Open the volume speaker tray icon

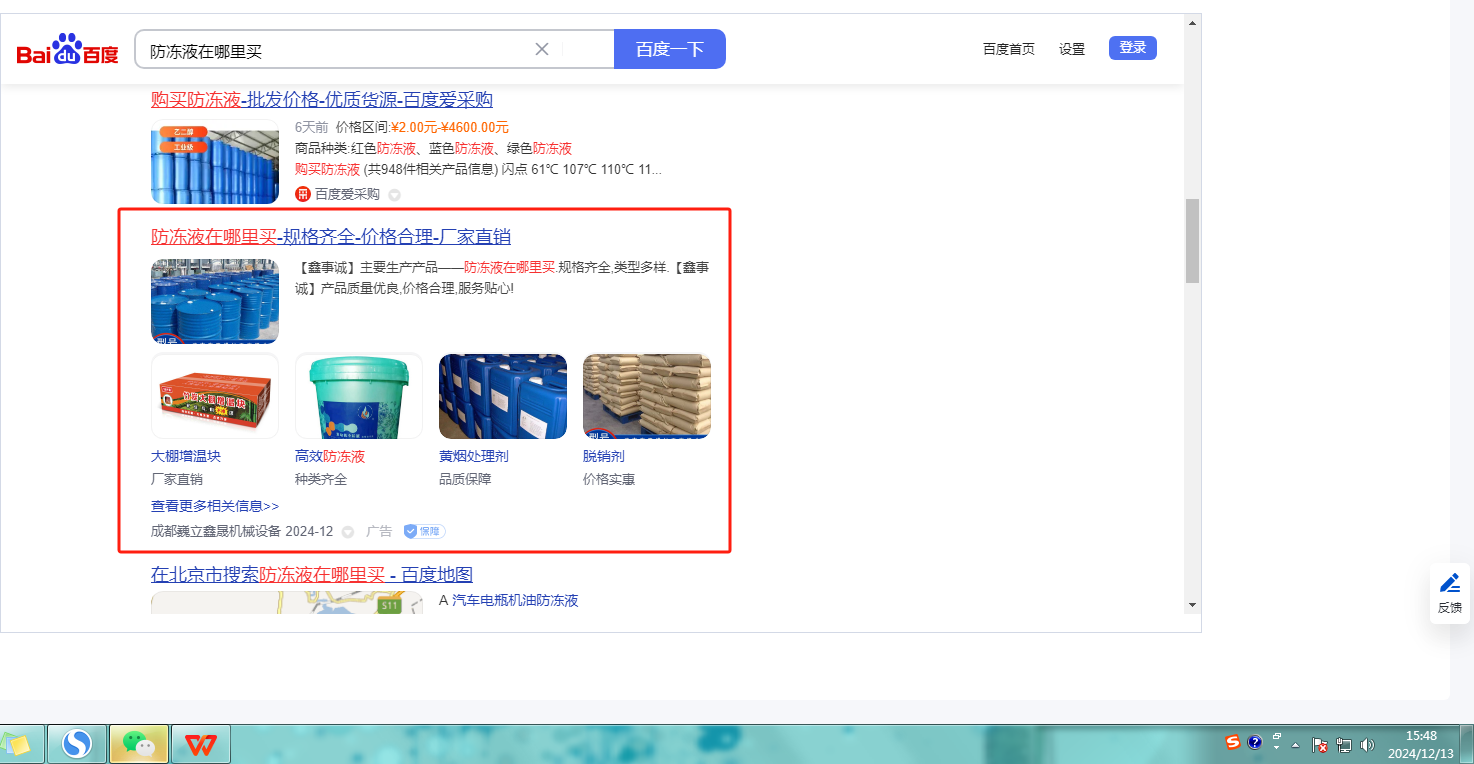pyautogui.click(x=1367, y=745)
